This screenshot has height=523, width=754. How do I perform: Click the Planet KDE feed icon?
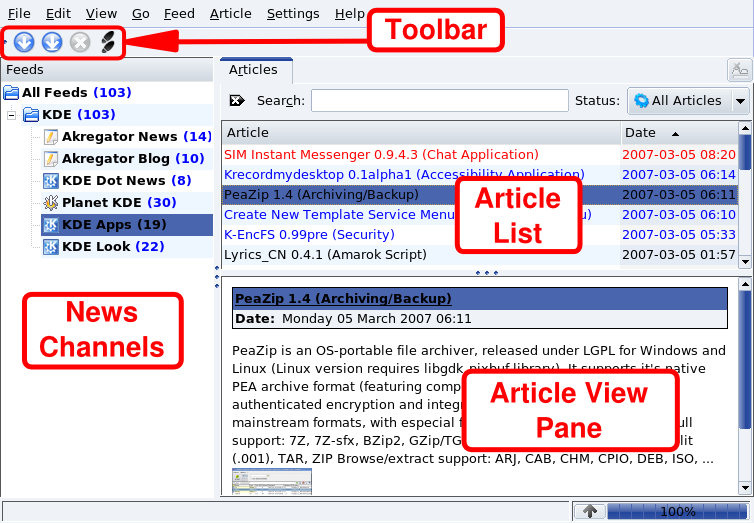(x=50, y=203)
